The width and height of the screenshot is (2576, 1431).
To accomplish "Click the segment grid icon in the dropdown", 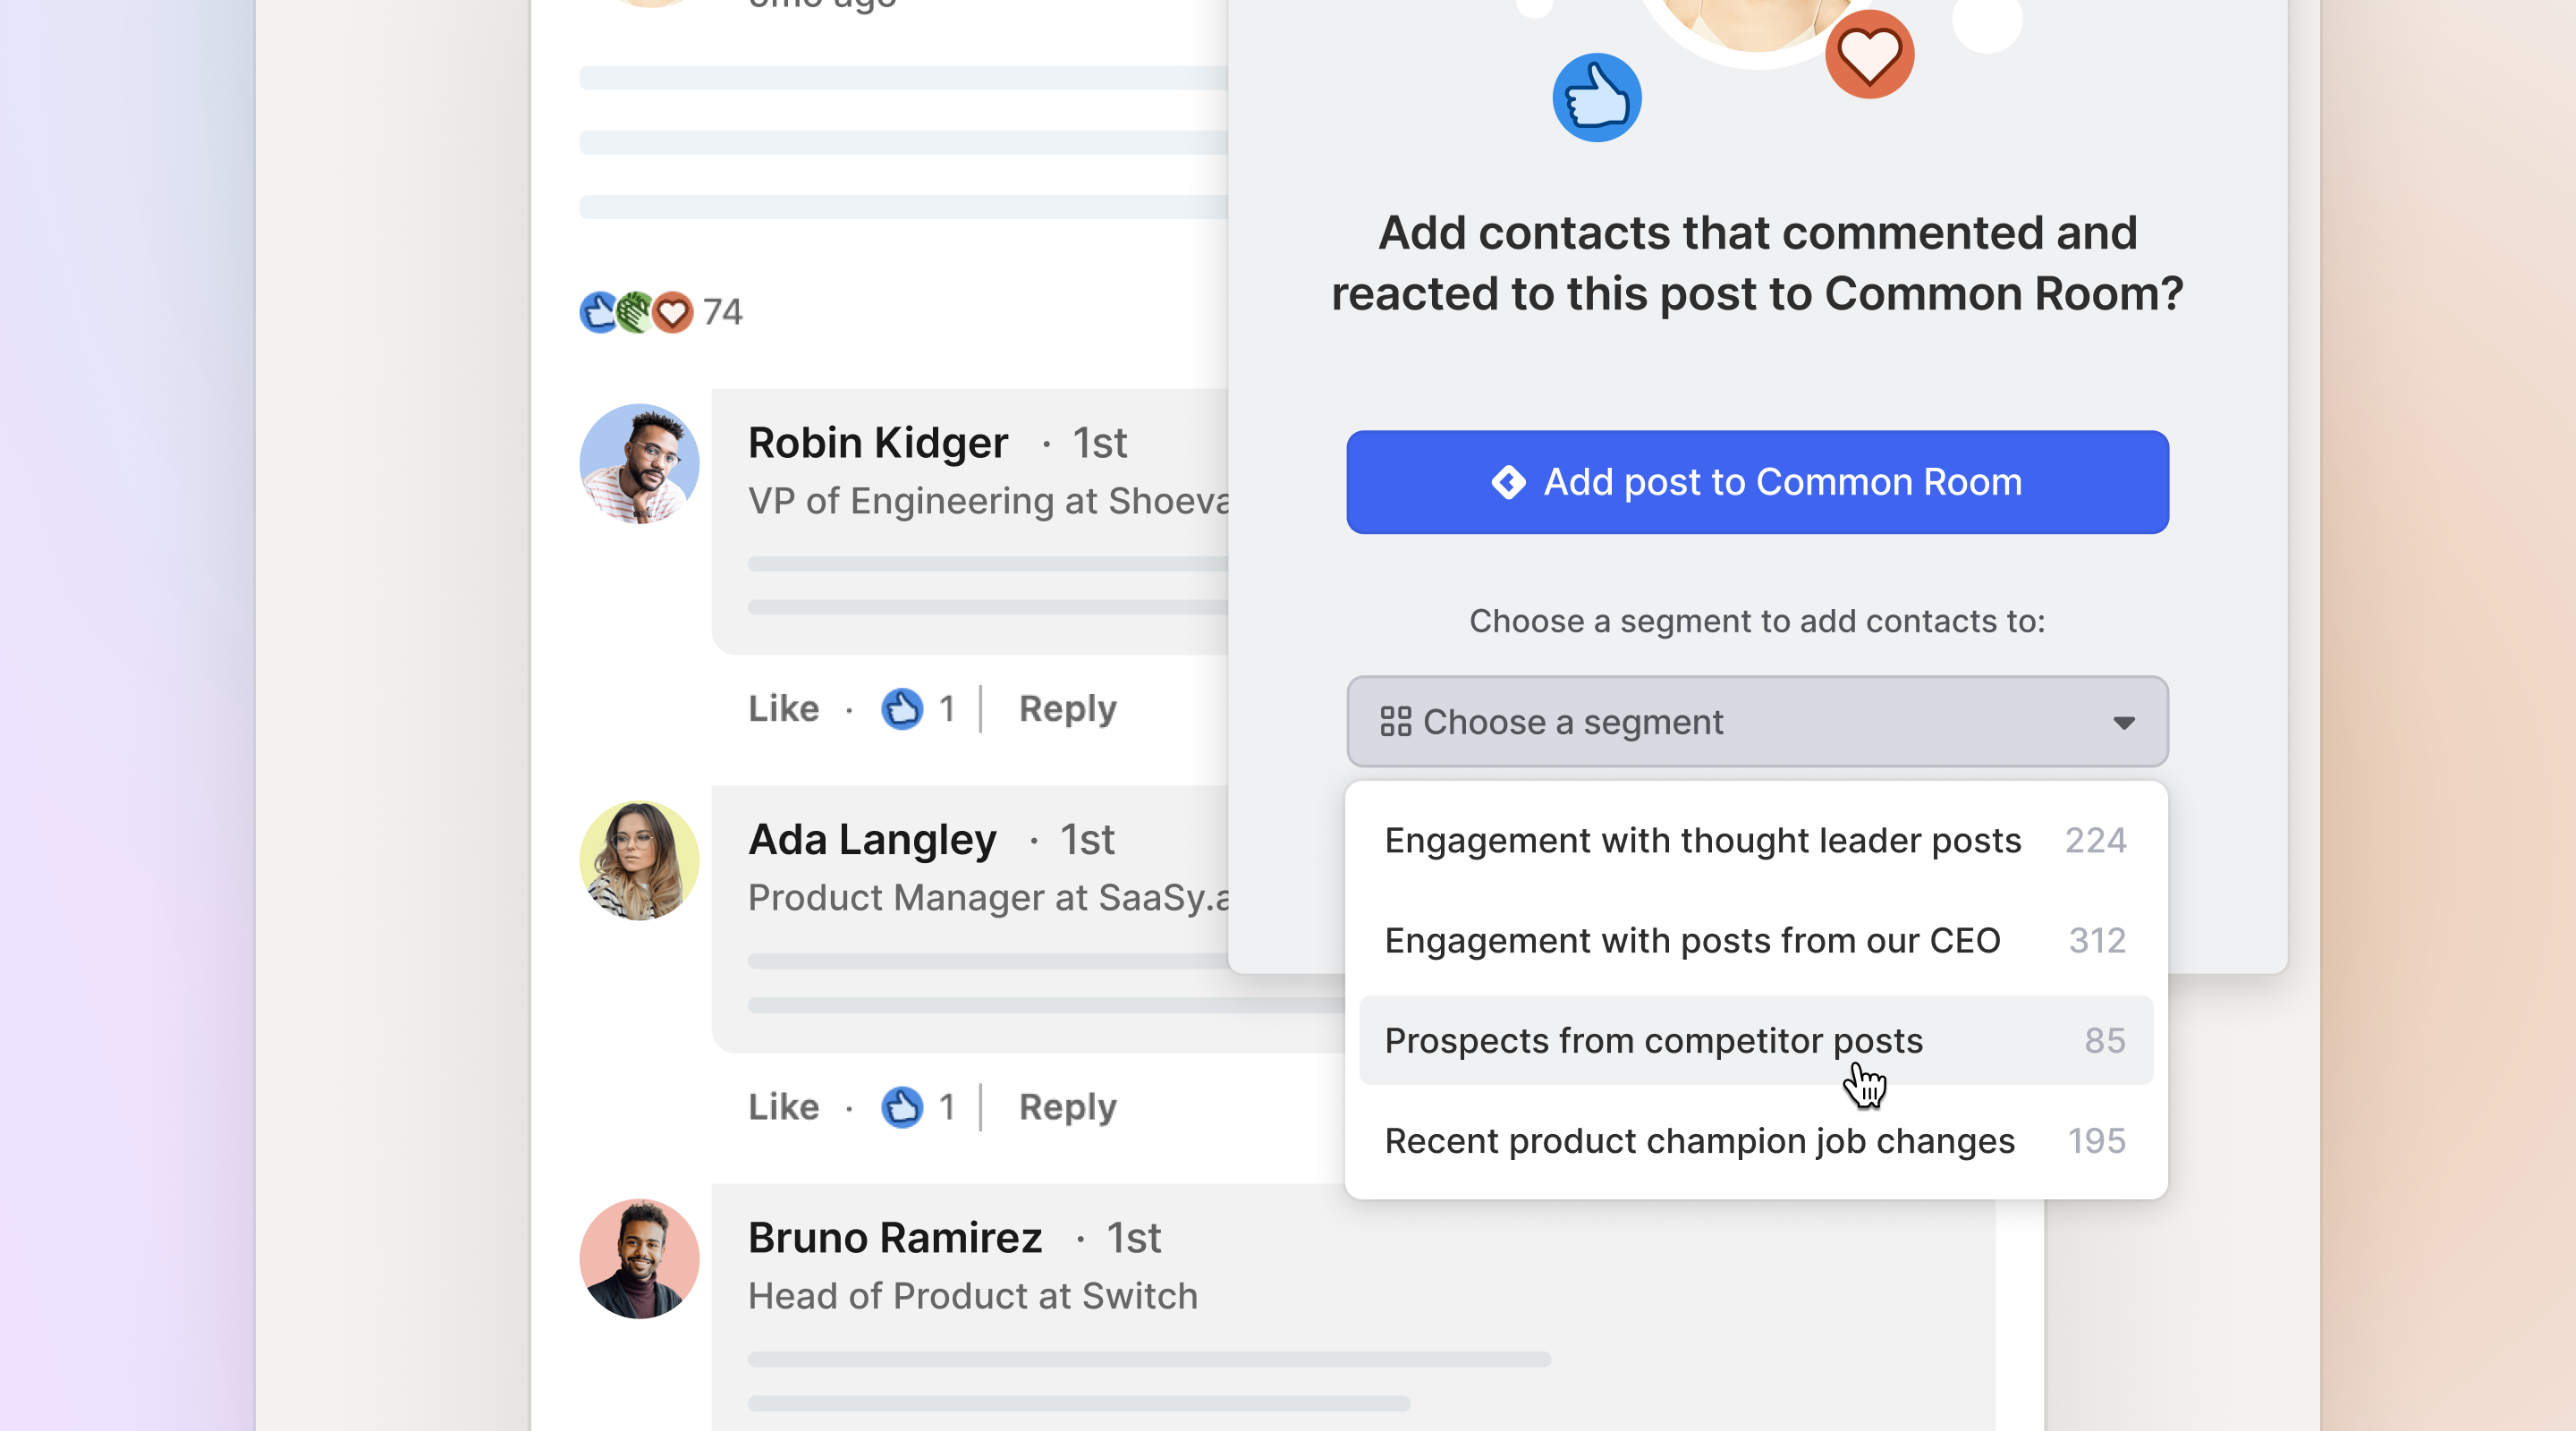I will (1395, 721).
